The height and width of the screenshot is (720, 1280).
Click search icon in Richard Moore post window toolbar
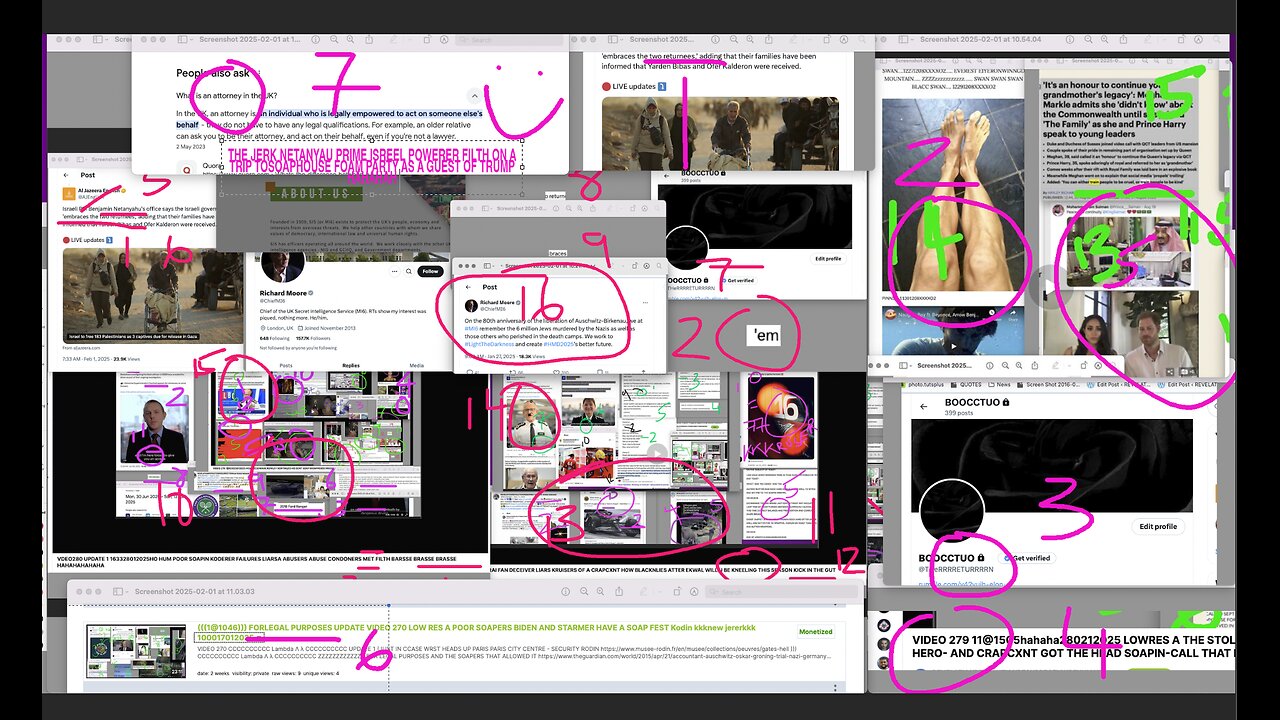[x=659, y=266]
